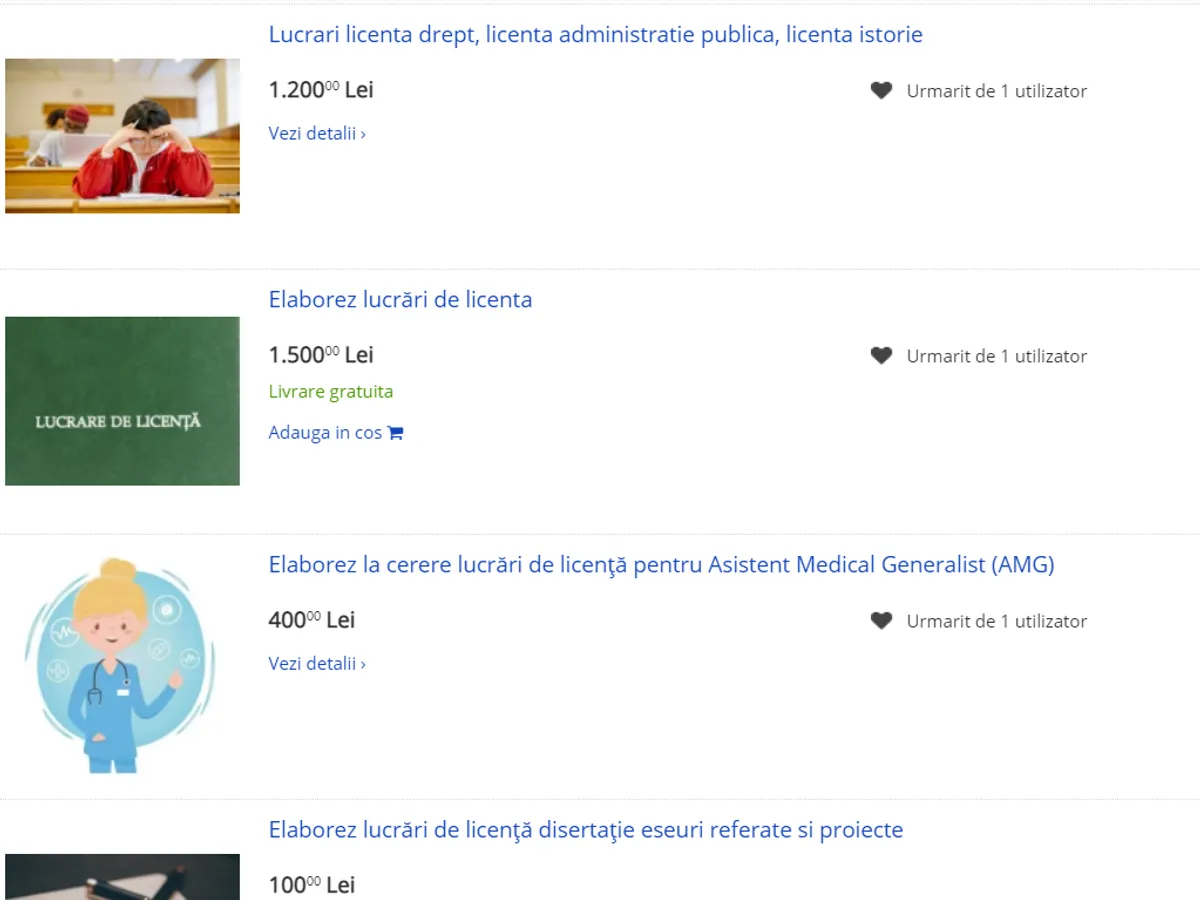
Task: Open 'Elaborez lucrări de licenta' listing title
Action: coord(400,300)
